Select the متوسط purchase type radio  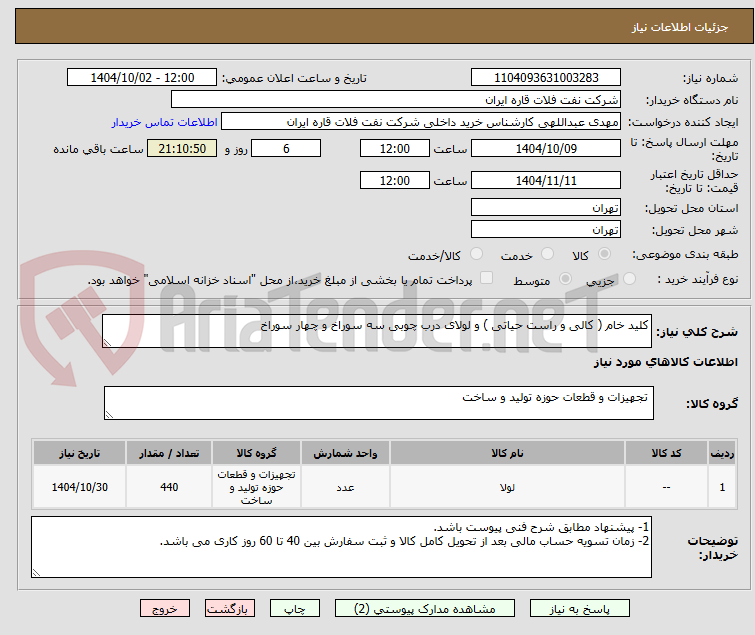pyautogui.click(x=565, y=279)
